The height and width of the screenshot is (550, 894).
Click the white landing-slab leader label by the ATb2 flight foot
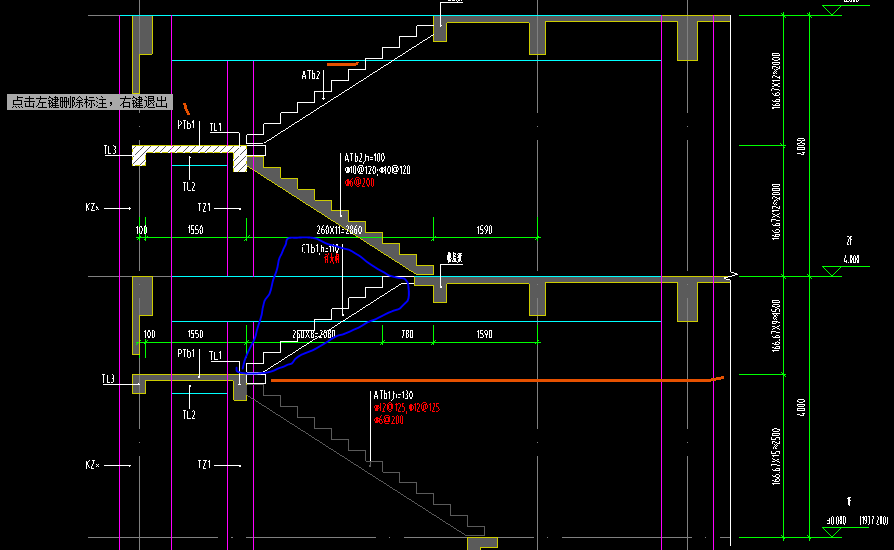pos(454,258)
